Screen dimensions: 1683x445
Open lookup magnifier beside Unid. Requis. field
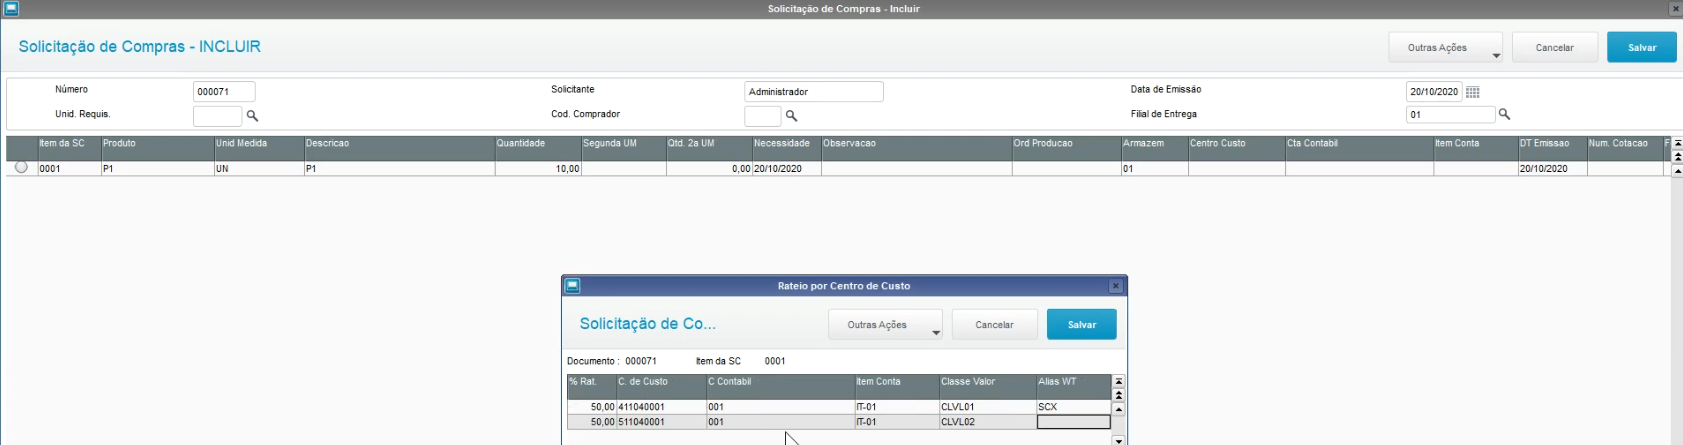[252, 115]
